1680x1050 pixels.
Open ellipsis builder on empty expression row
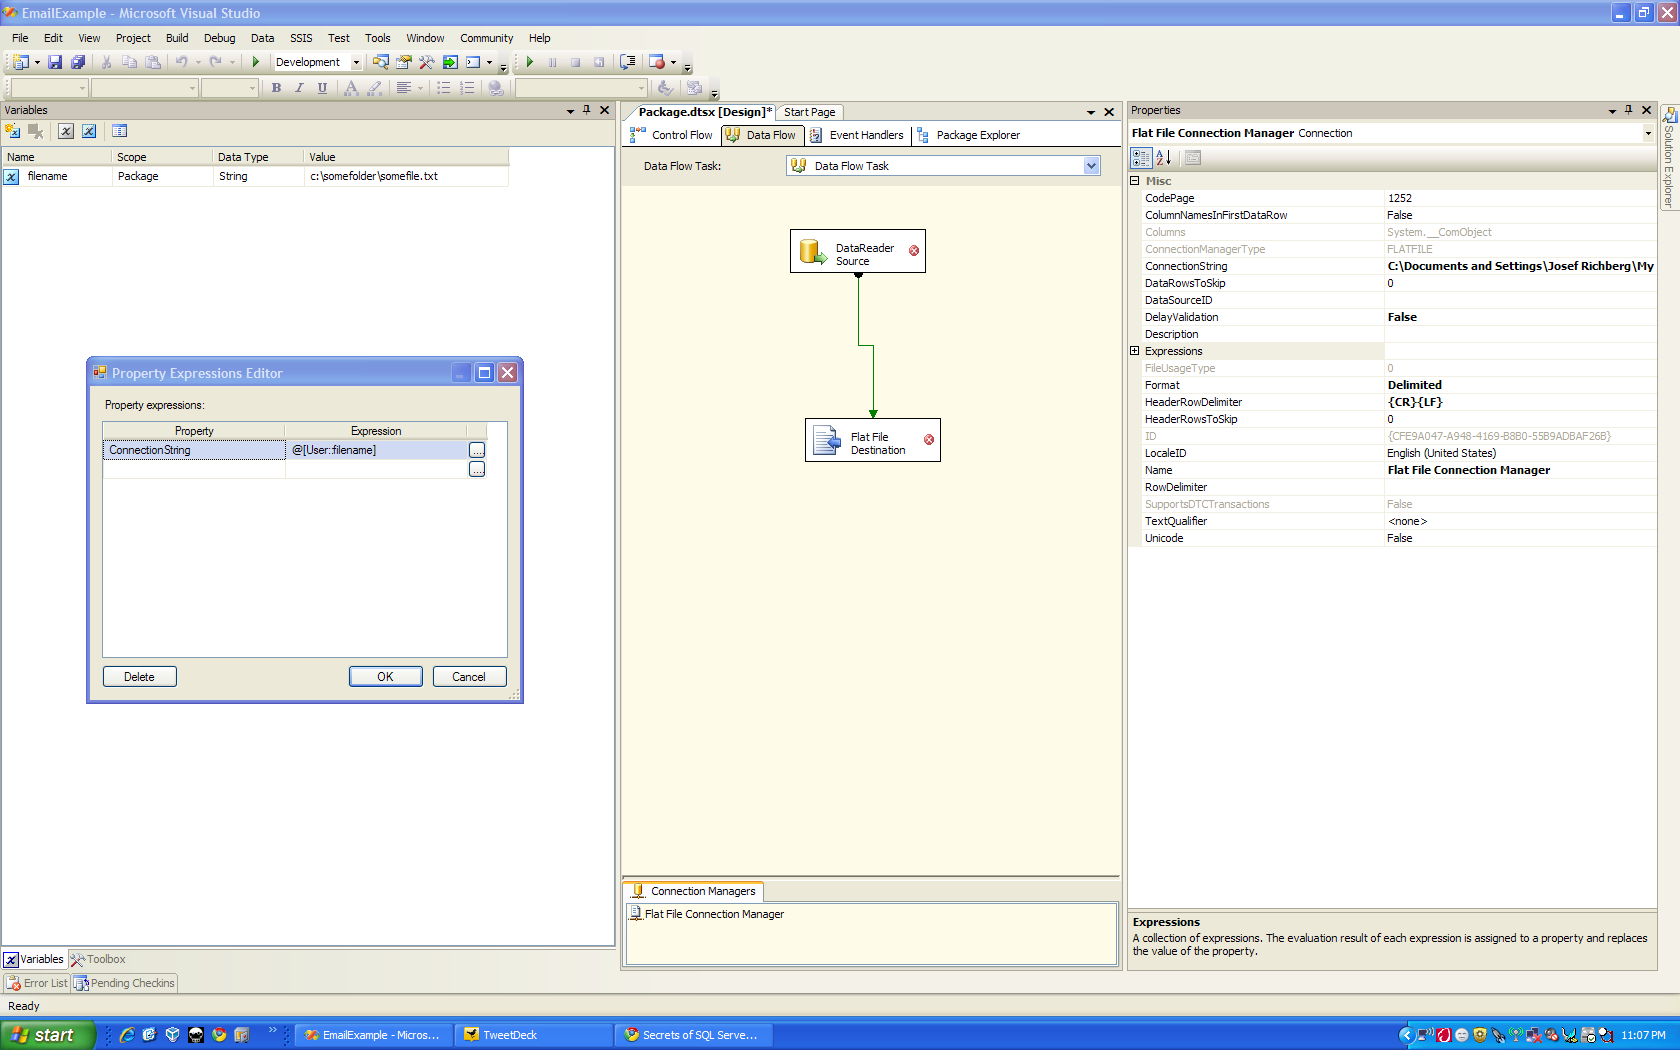[477, 470]
